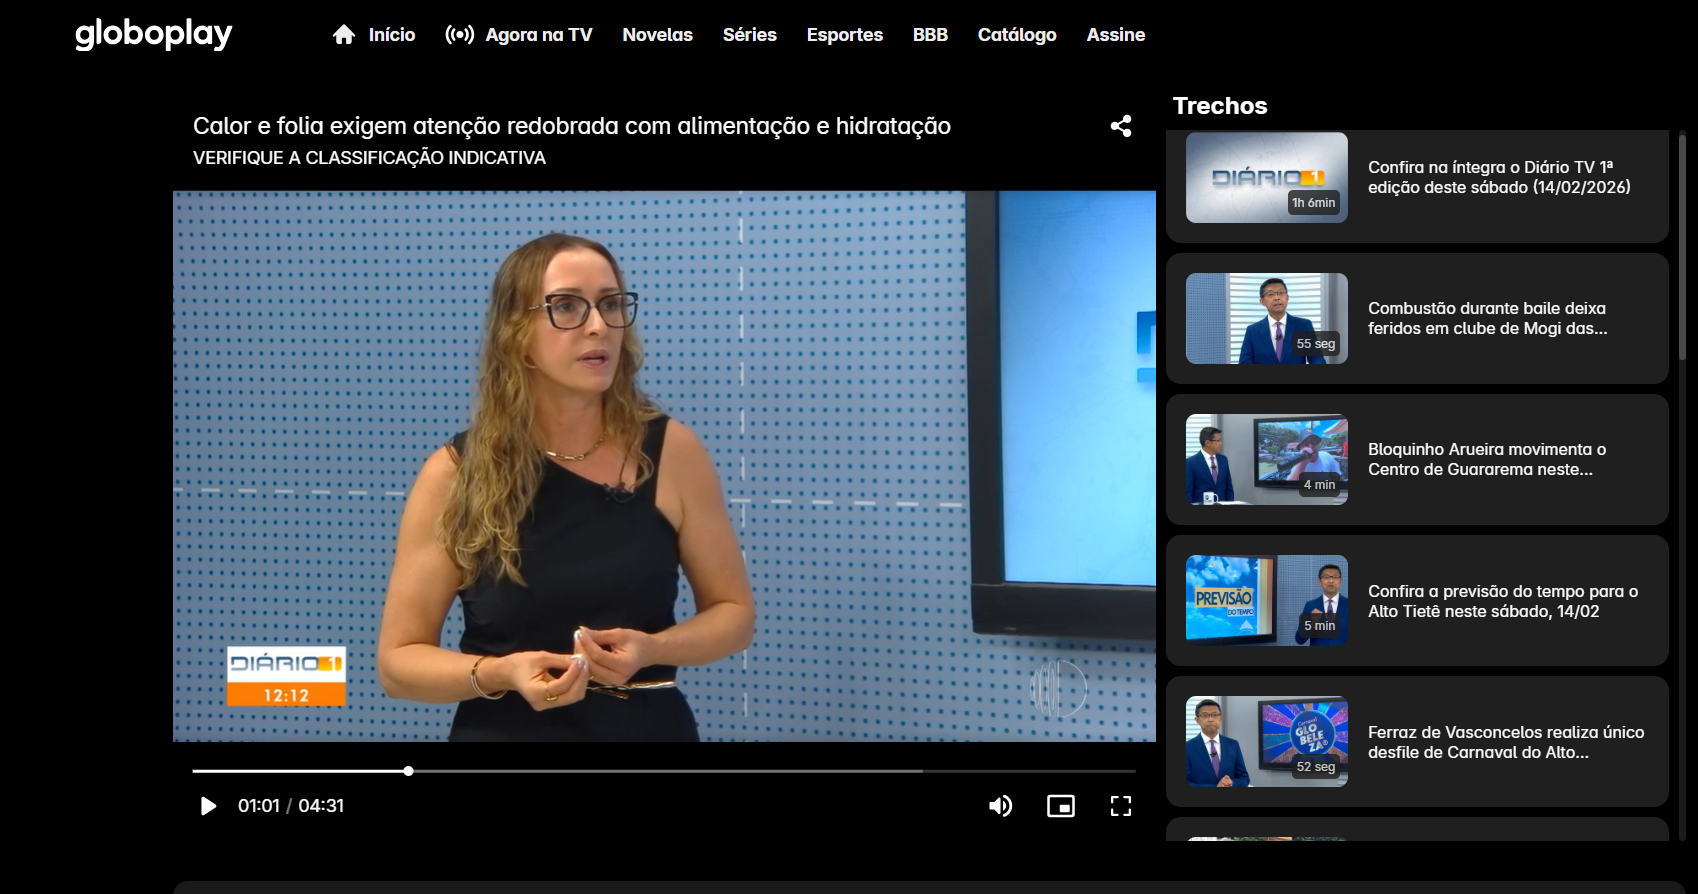Open the Esportes section
The width and height of the screenshot is (1698, 894).
point(844,35)
